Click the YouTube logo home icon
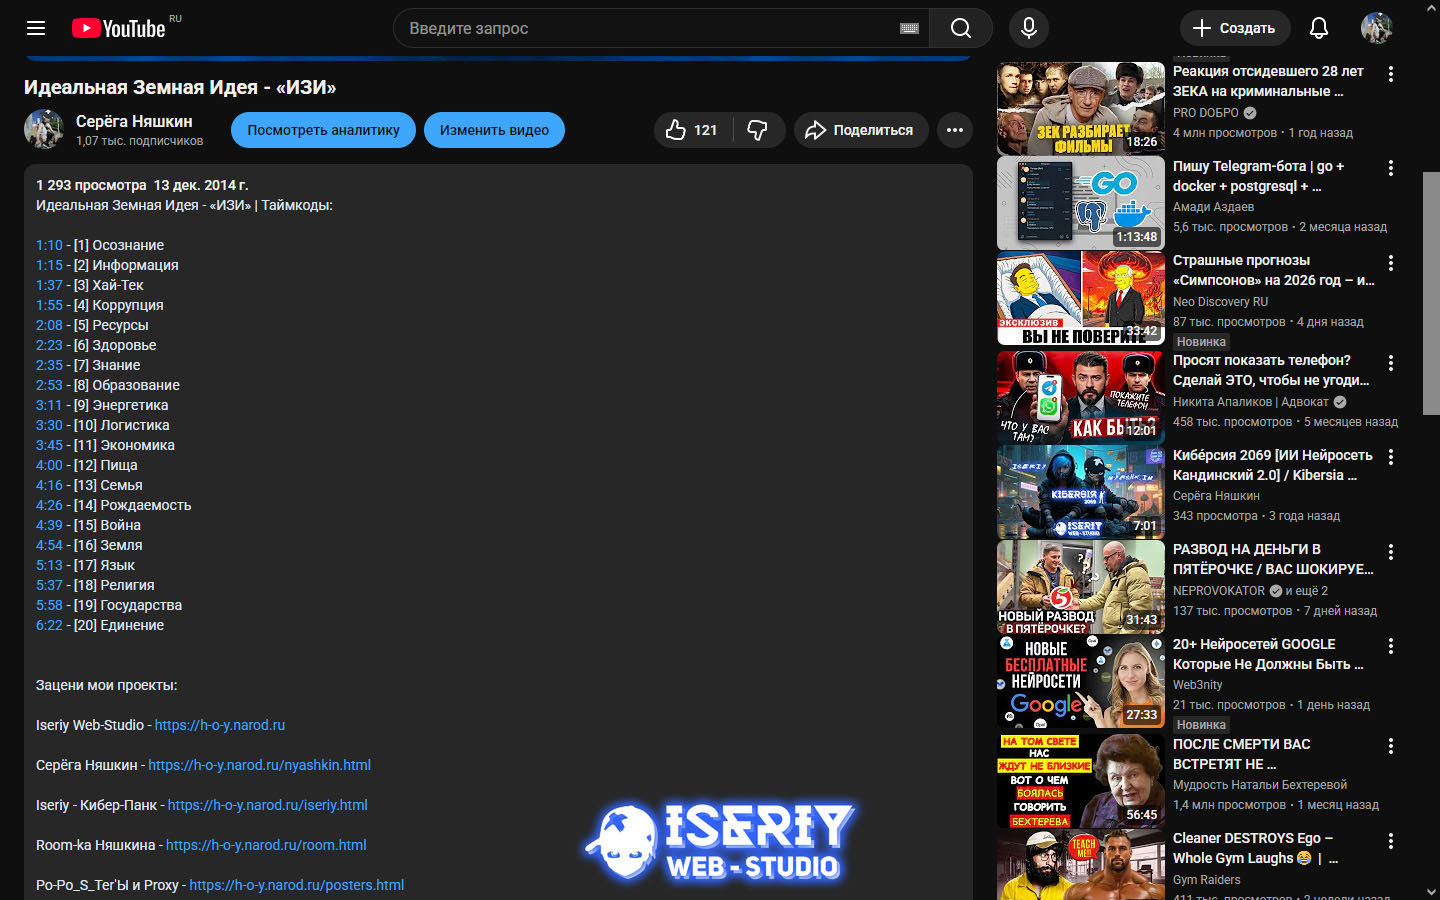 coord(119,28)
